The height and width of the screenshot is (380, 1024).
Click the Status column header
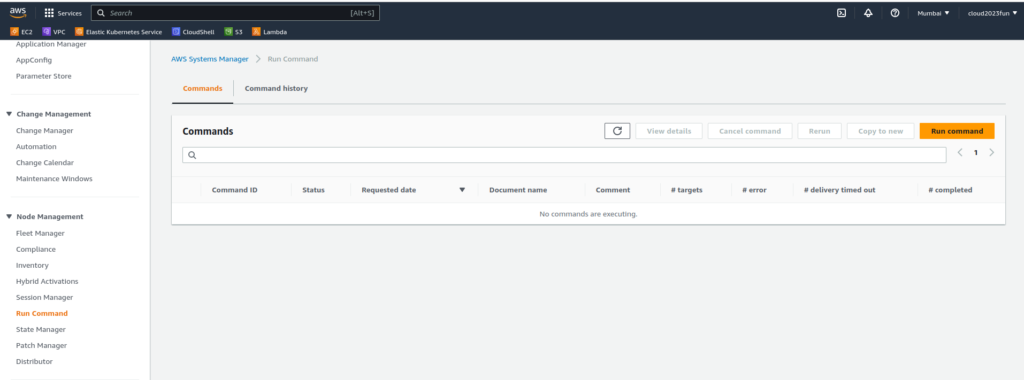point(313,190)
